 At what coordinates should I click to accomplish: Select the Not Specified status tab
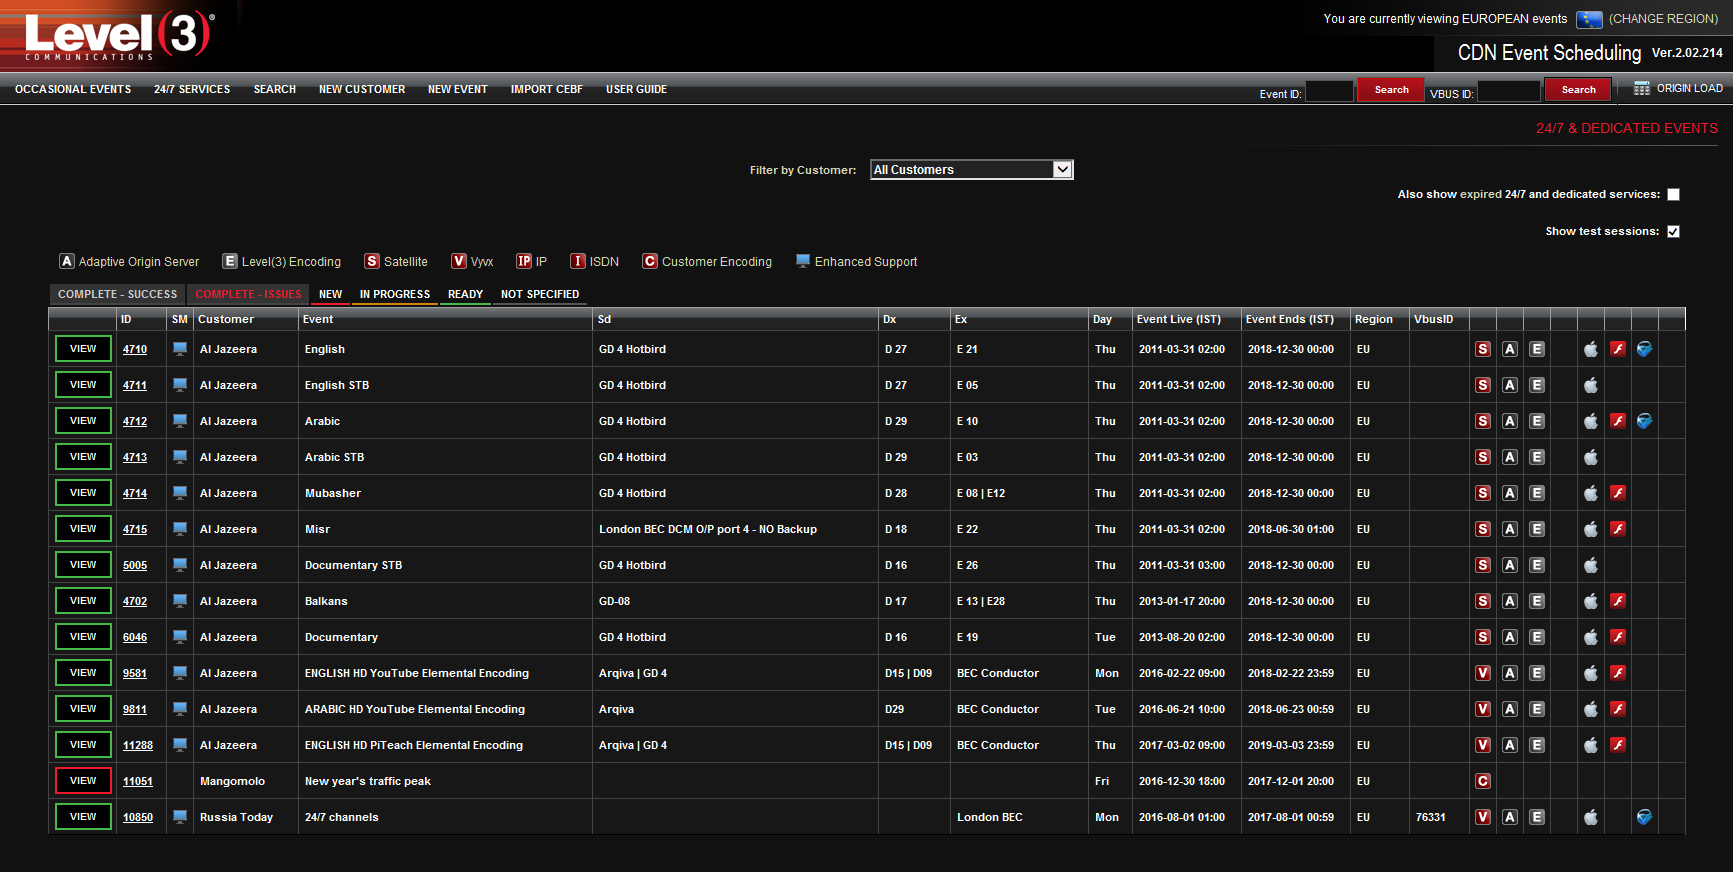click(x=540, y=294)
